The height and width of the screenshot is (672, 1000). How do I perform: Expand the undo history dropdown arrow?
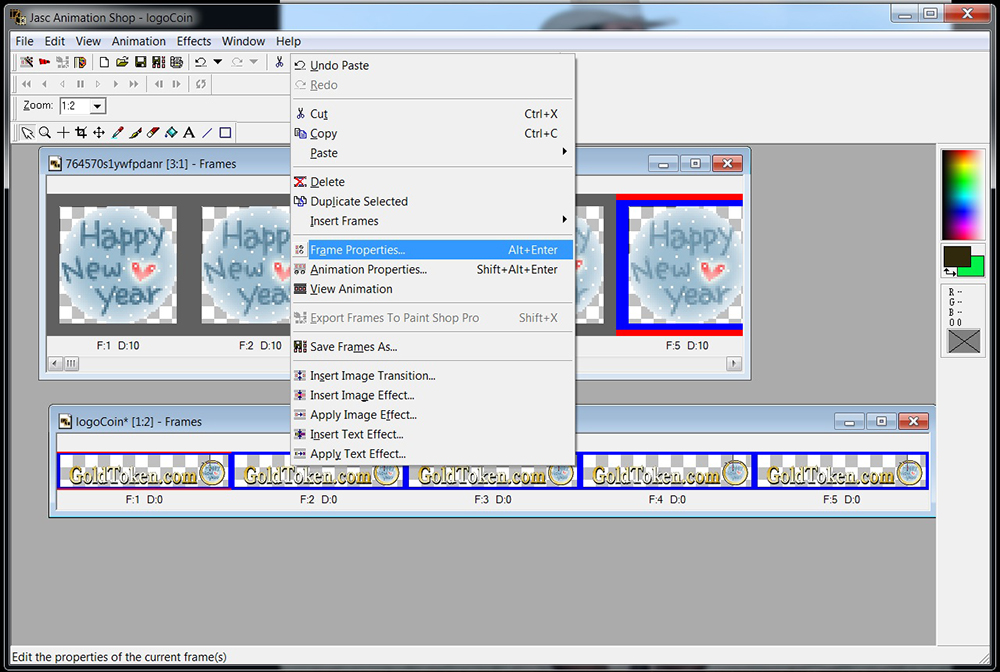(x=217, y=62)
